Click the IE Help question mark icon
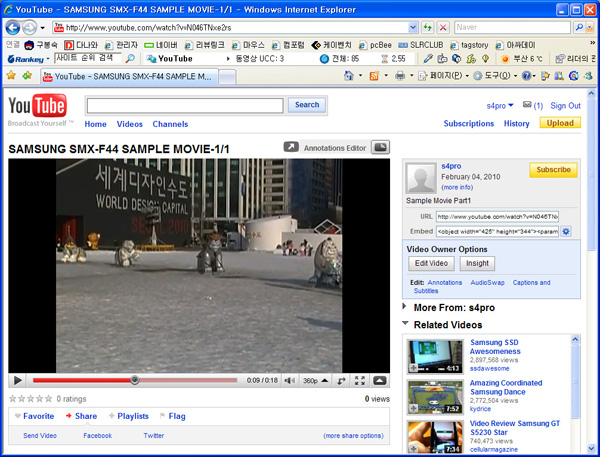 click(x=527, y=76)
